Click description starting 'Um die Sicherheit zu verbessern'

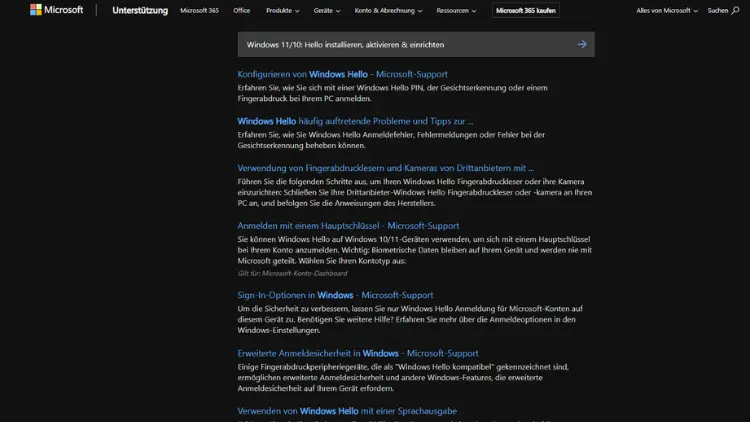coord(410,319)
